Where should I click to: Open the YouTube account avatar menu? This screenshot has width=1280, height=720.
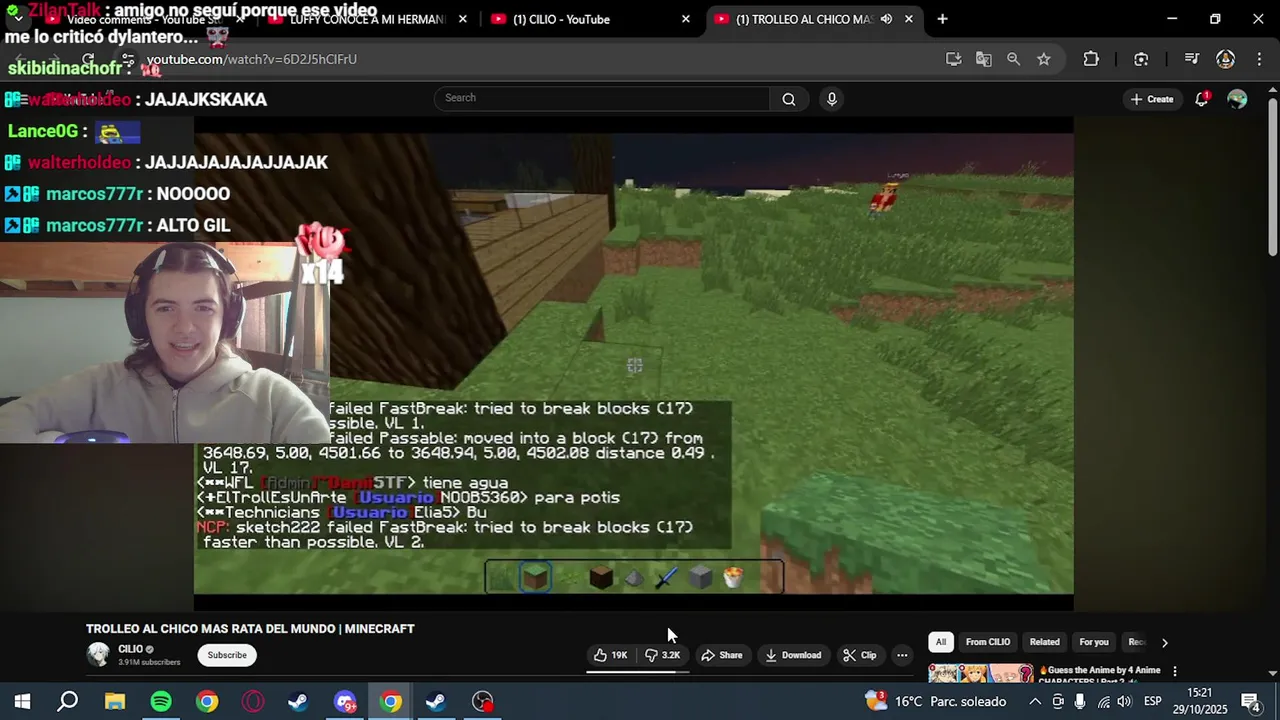click(x=1237, y=98)
